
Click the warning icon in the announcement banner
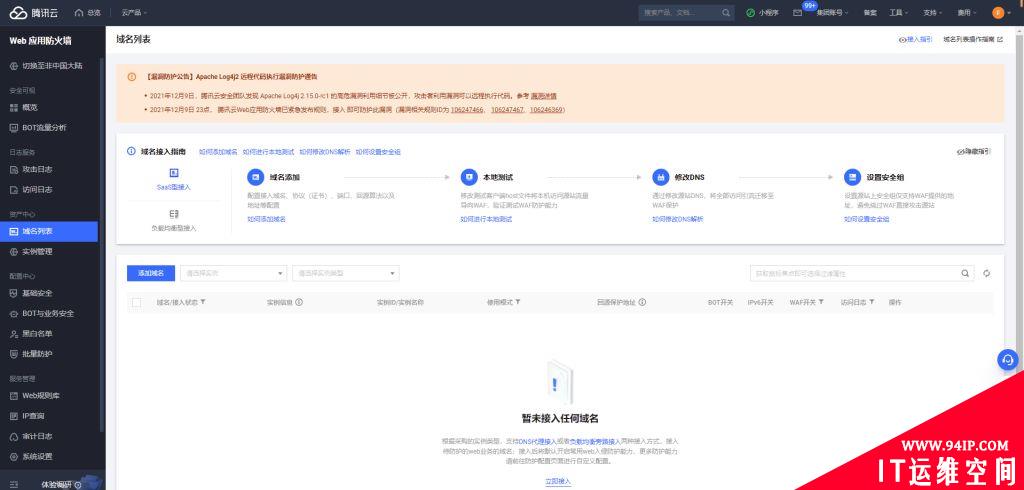point(132,76)
